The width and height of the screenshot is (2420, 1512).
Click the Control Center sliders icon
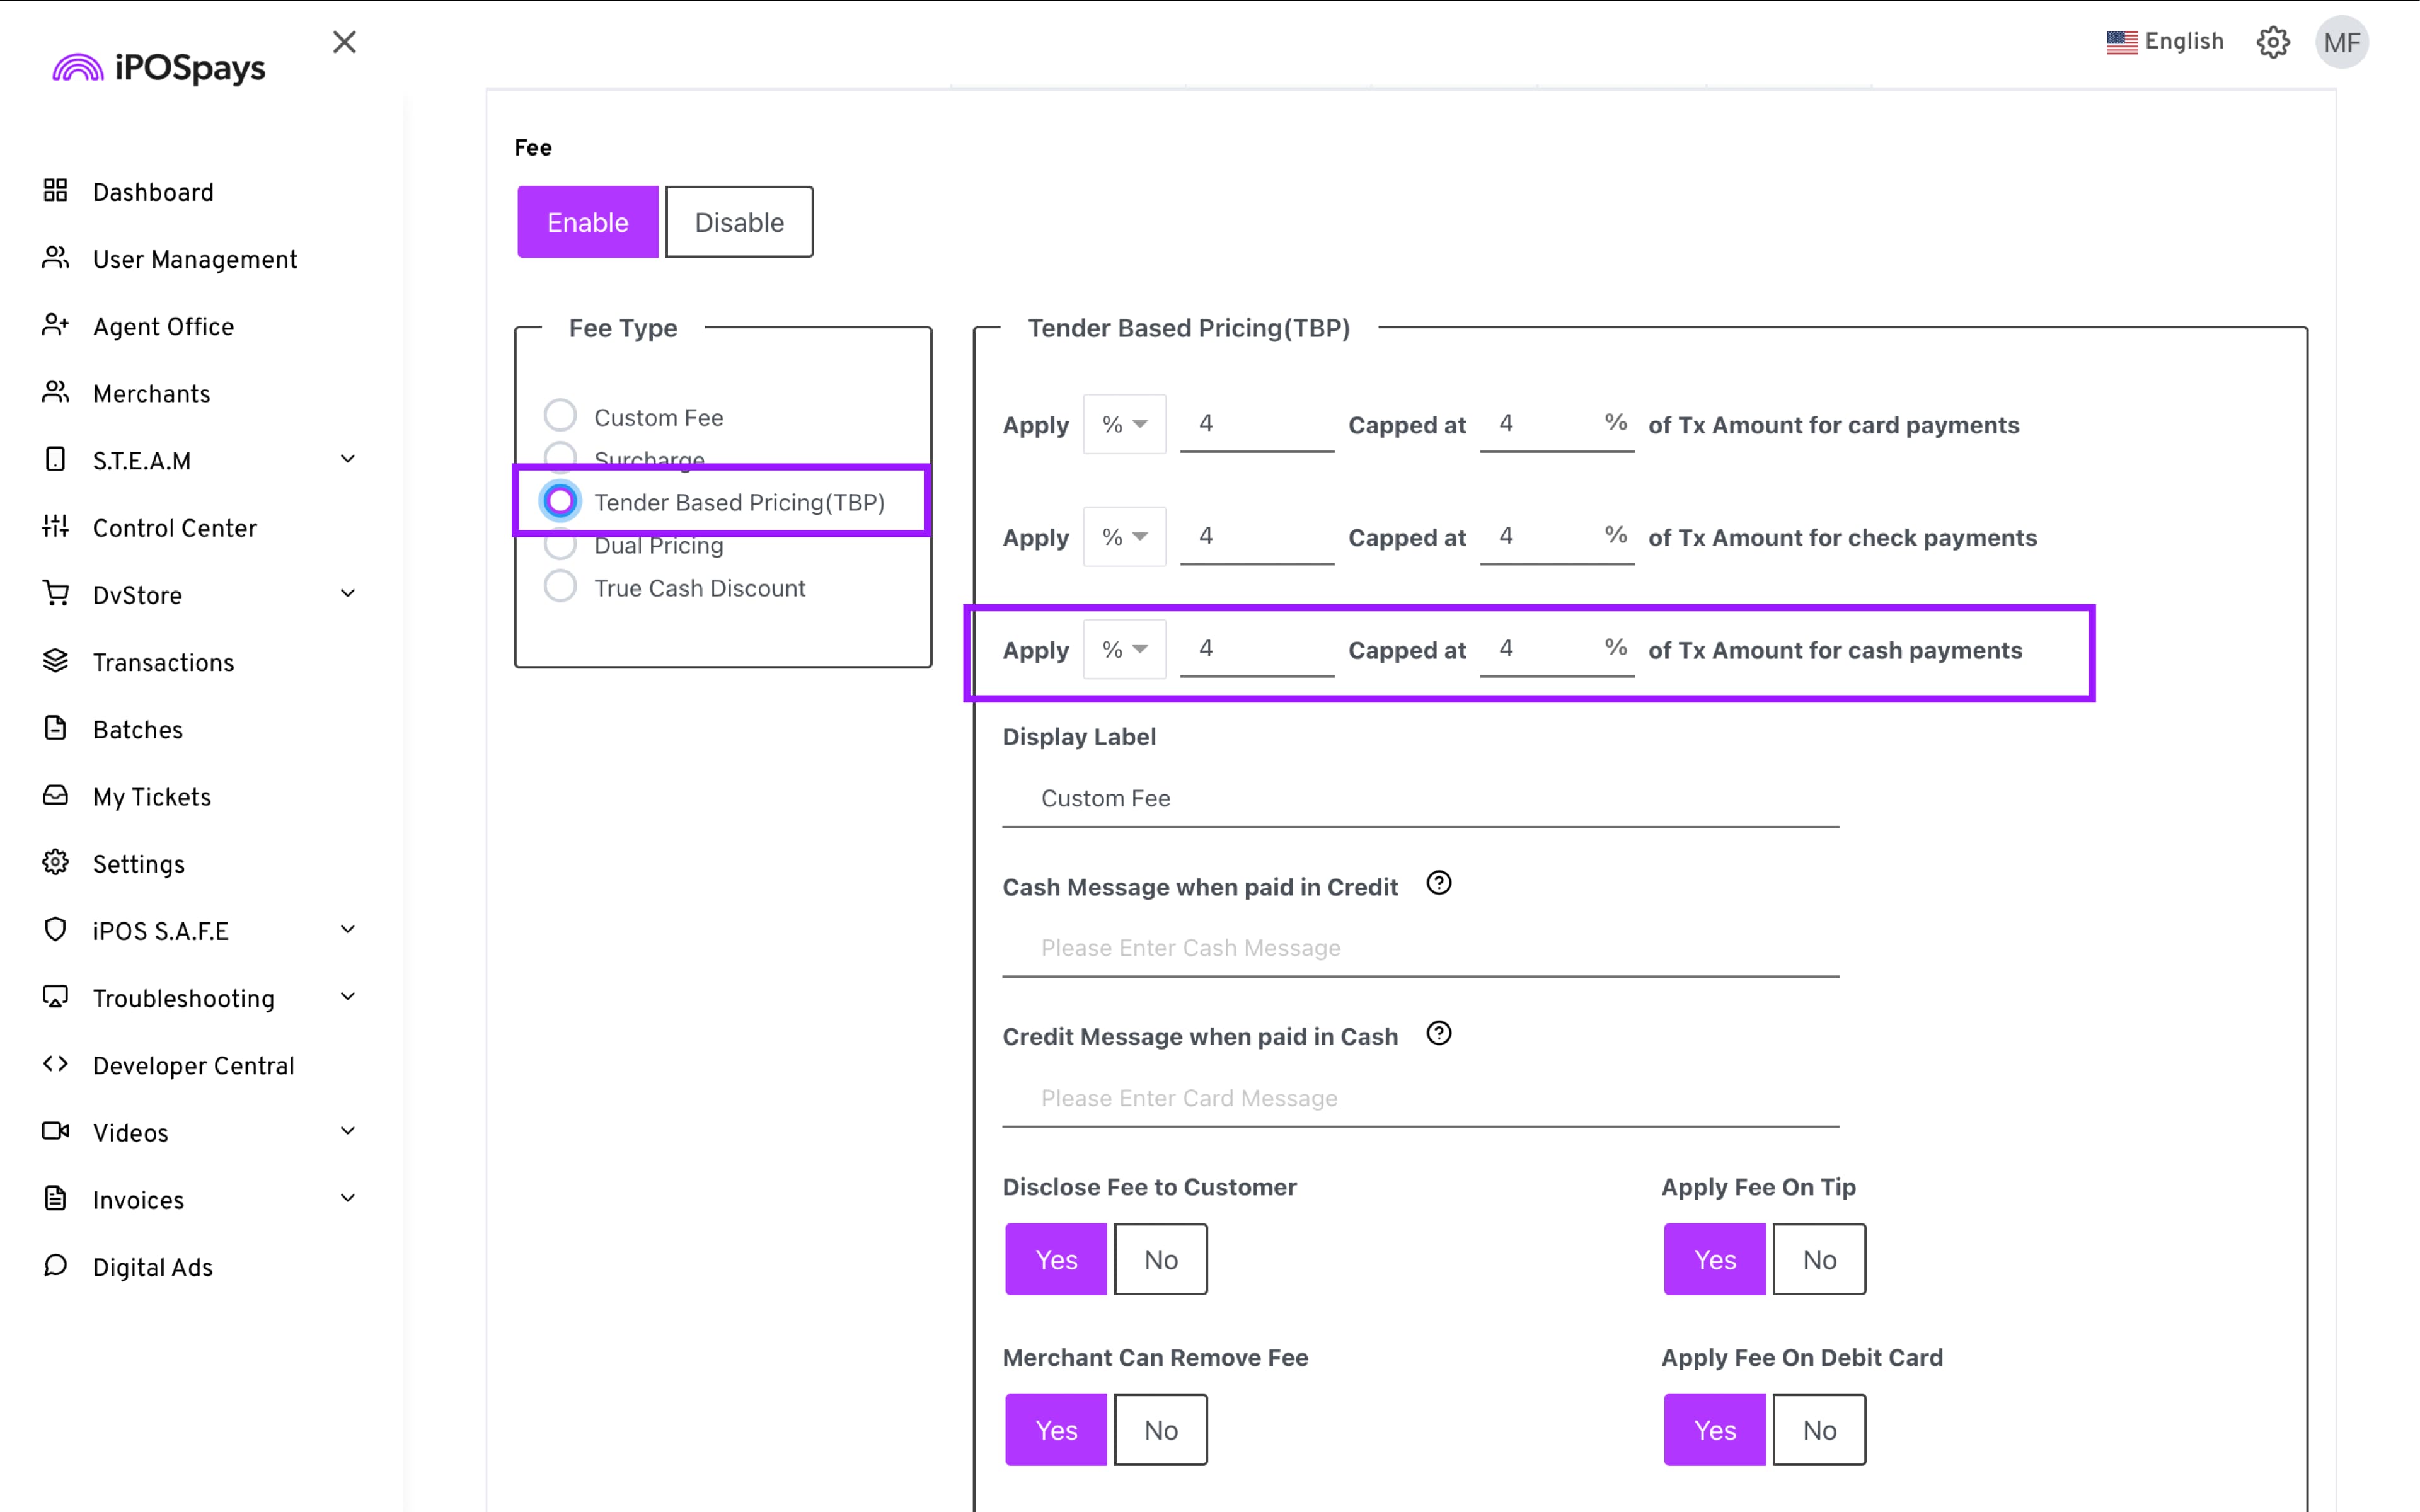click(x=55, y=526)
